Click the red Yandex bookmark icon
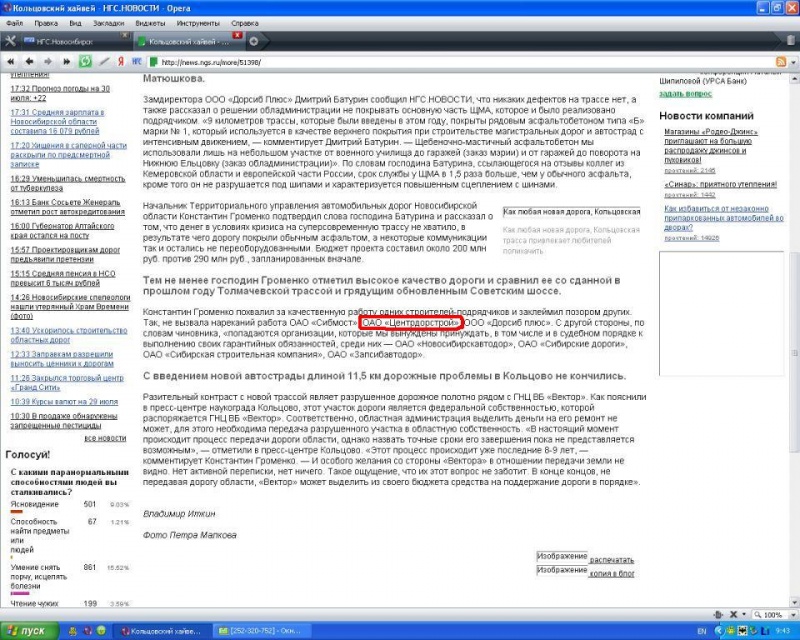Screen dimensions: 800x640 click(x=120, y=61)
